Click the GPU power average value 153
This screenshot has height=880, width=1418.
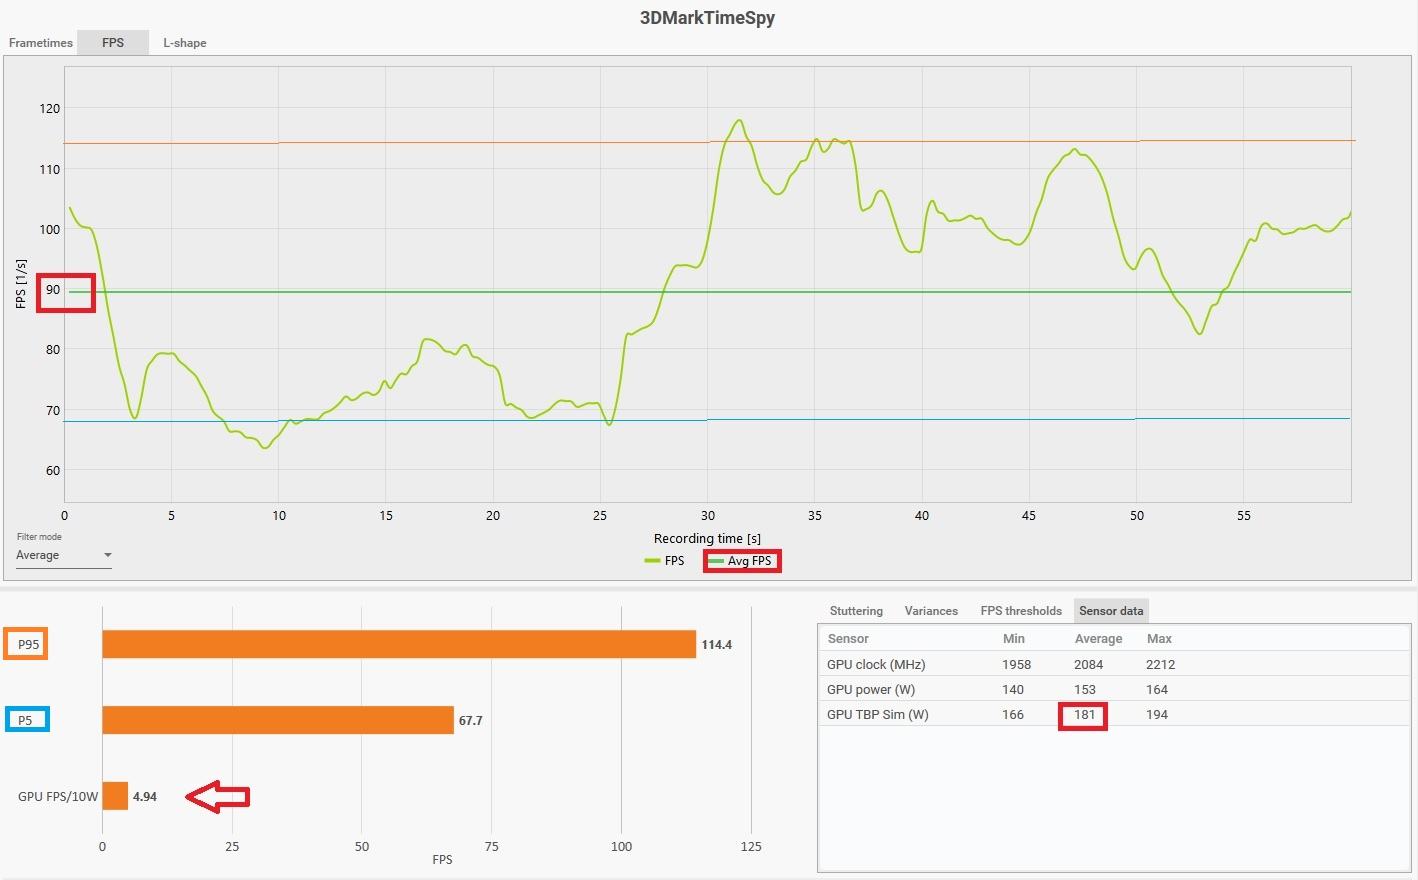(1085, 689)
